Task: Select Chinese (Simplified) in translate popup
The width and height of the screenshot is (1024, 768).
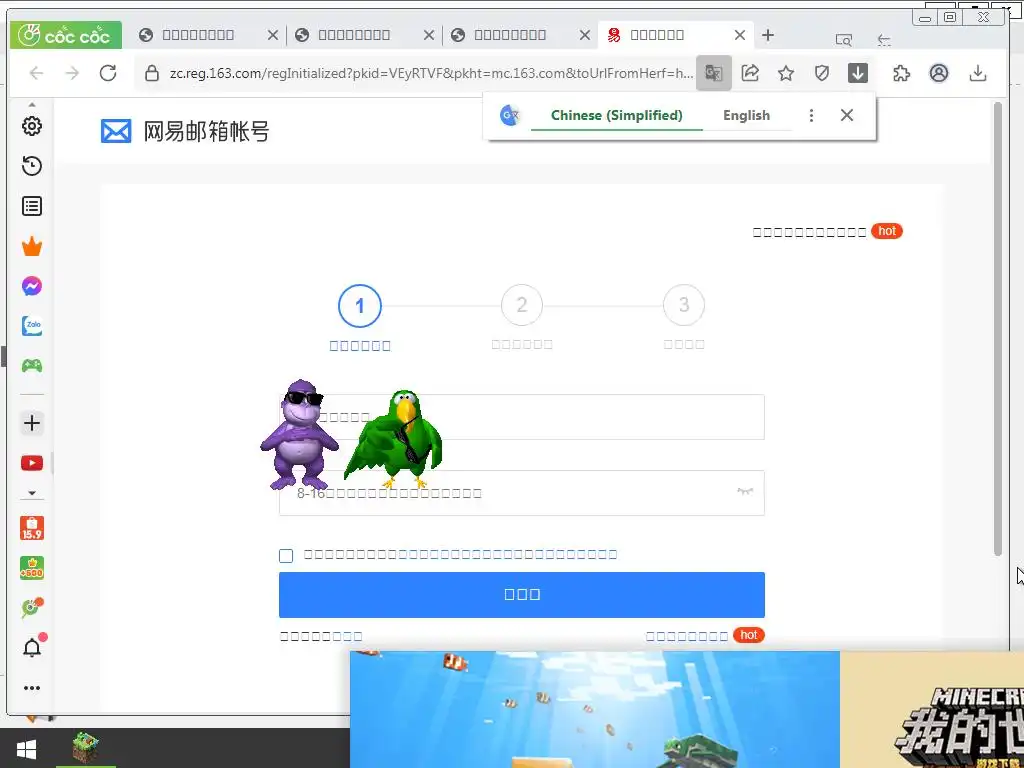Action: tap(616, 116)
